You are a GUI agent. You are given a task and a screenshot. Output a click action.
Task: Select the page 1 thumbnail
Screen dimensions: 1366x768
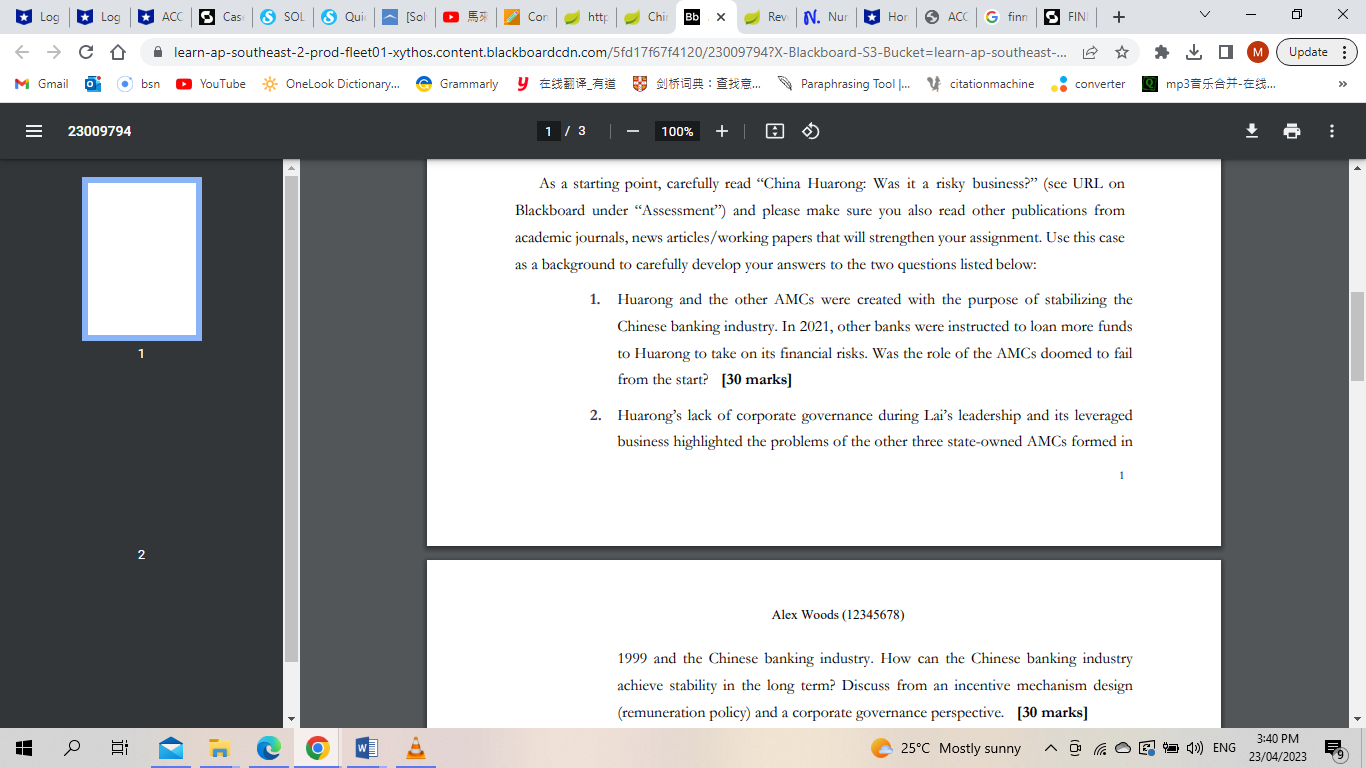point(142,259)
